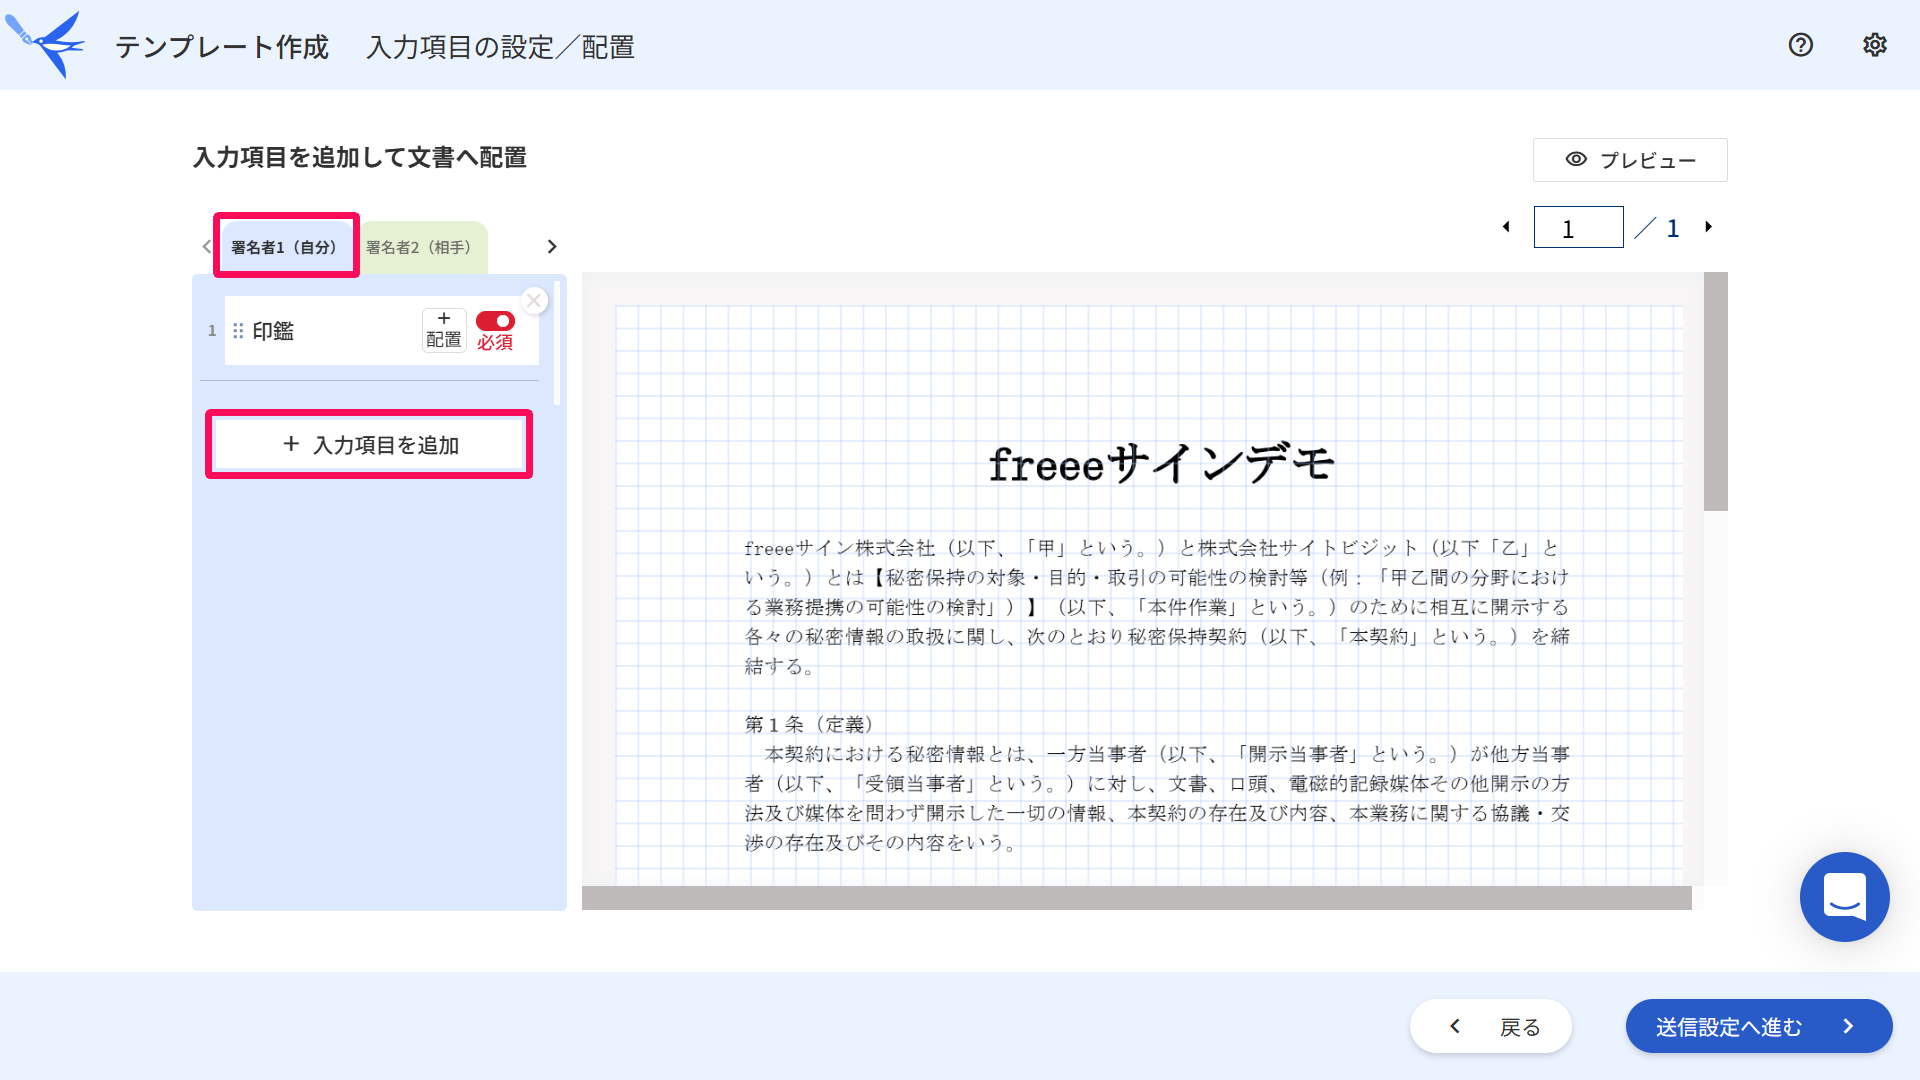Open settings gear icon

point(1874,45)
